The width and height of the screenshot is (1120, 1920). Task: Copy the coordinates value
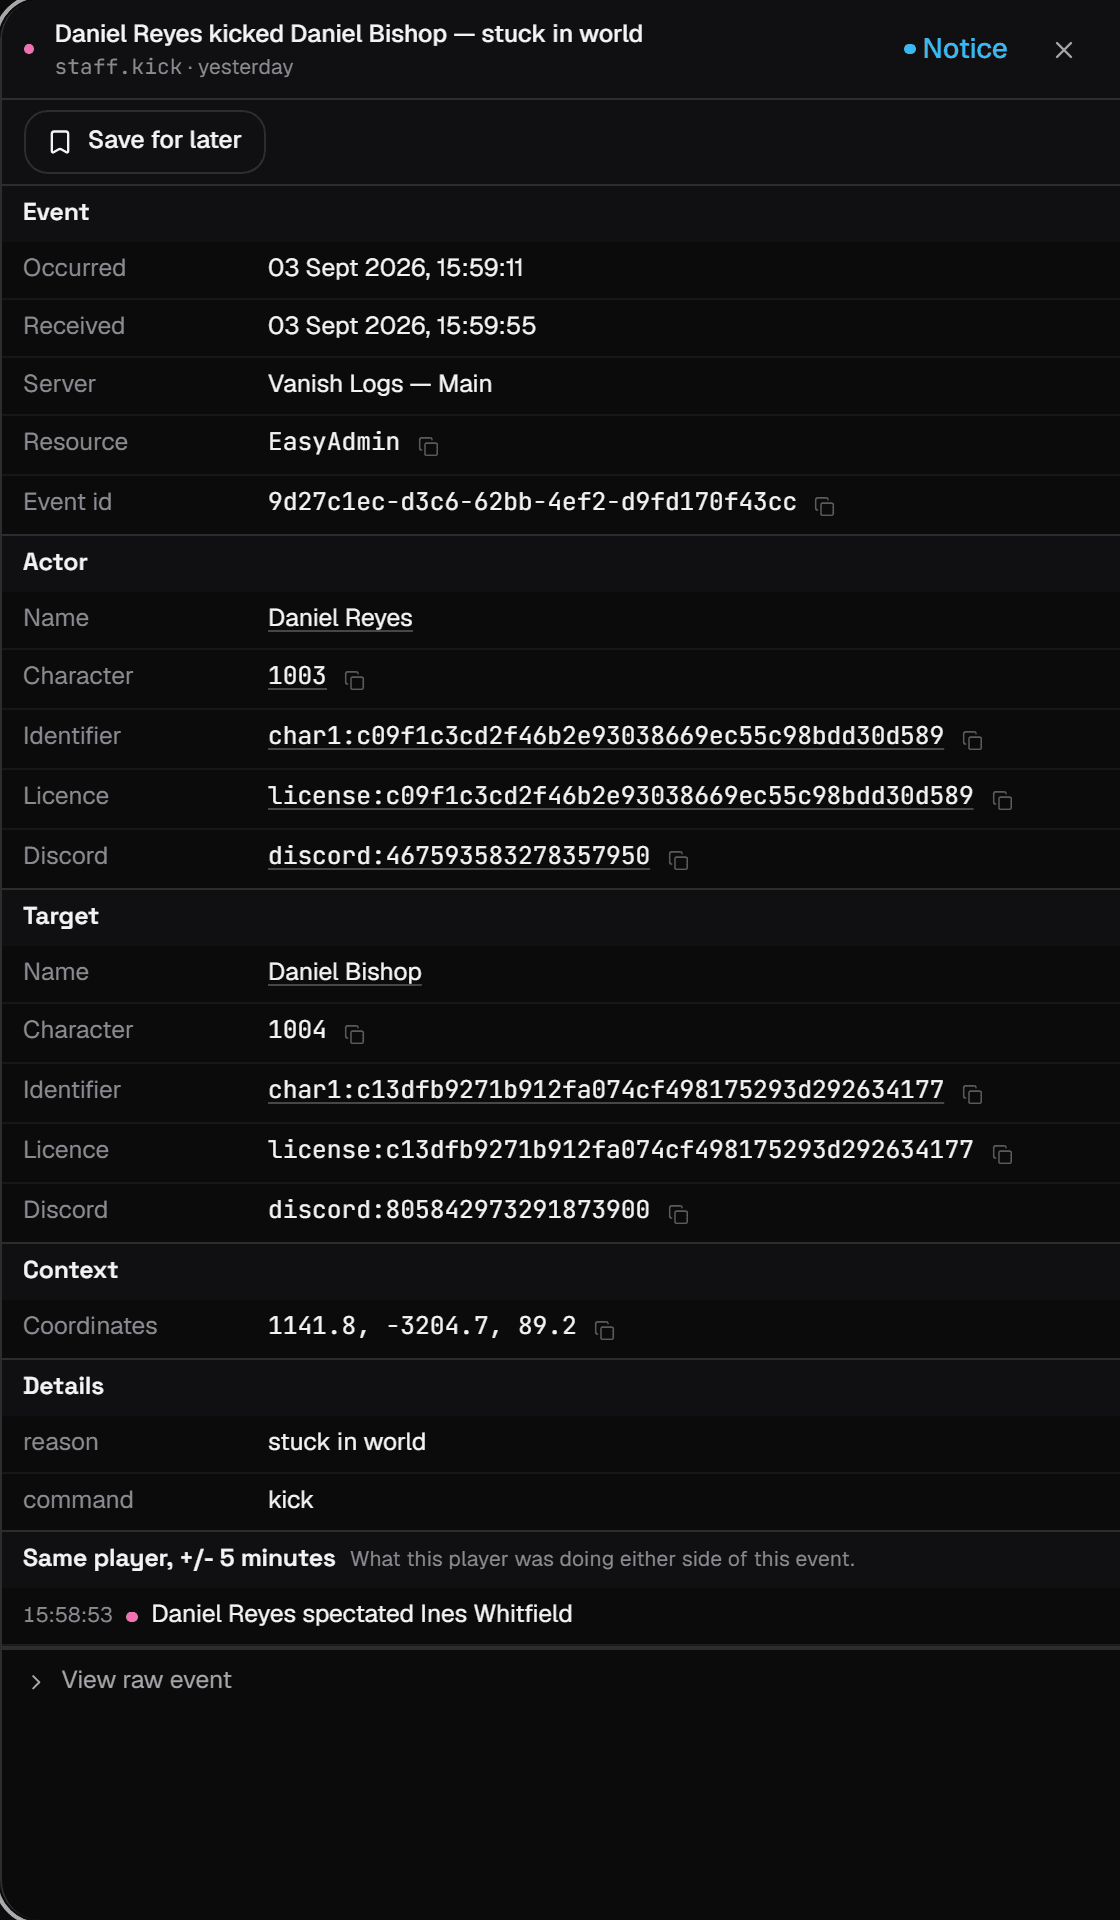pyautogui.click(x=604, y=1330)
